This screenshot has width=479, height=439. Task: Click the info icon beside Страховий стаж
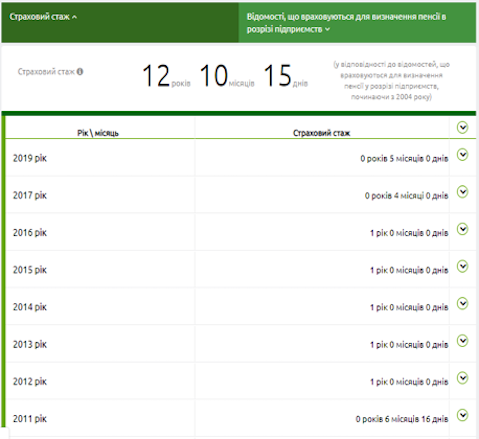coord(80,72)
